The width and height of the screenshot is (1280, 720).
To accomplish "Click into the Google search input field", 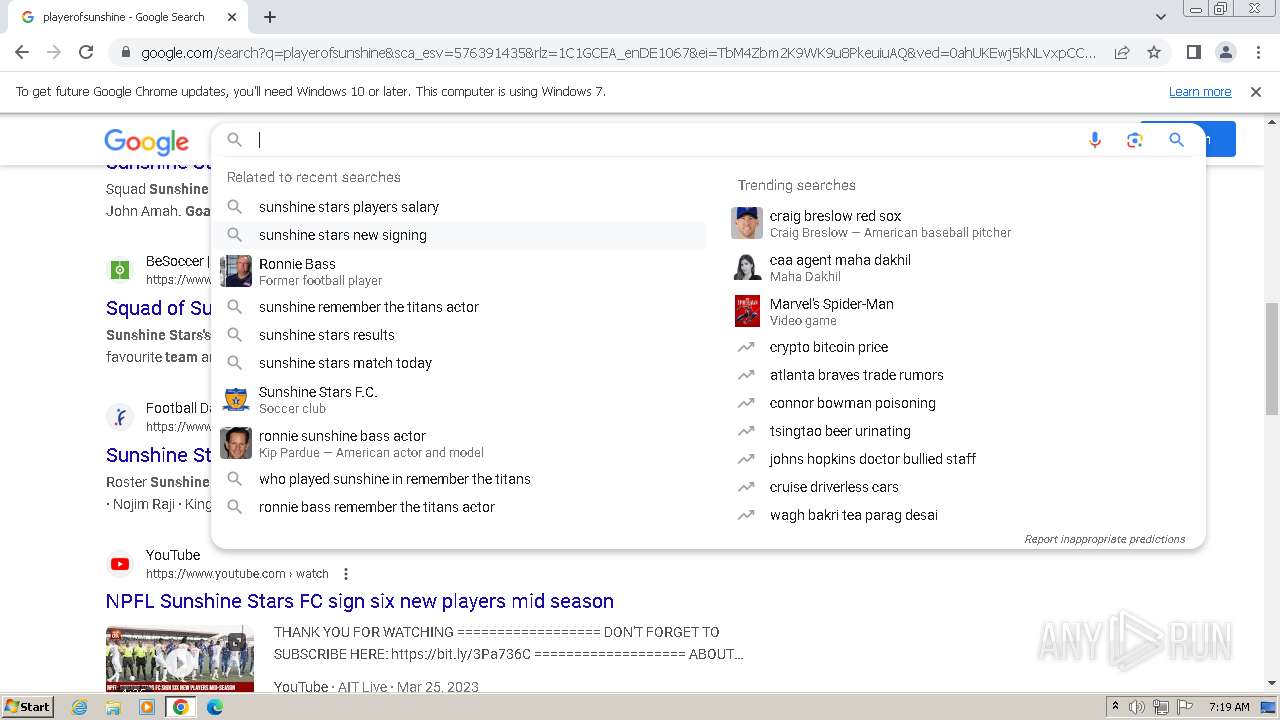I will pos(665,140).
